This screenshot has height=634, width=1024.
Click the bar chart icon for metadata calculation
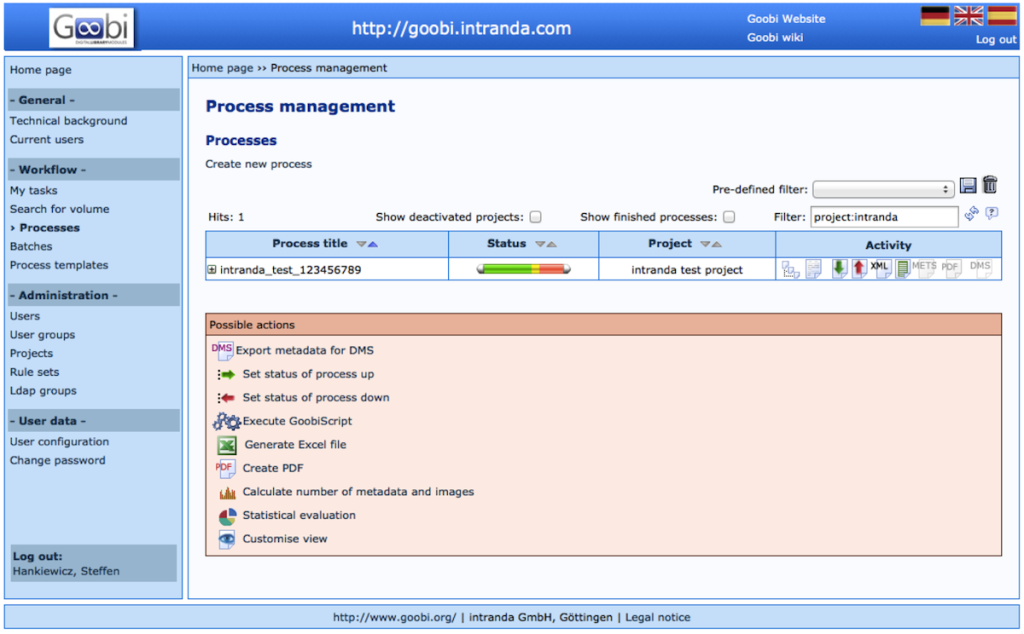227,492
